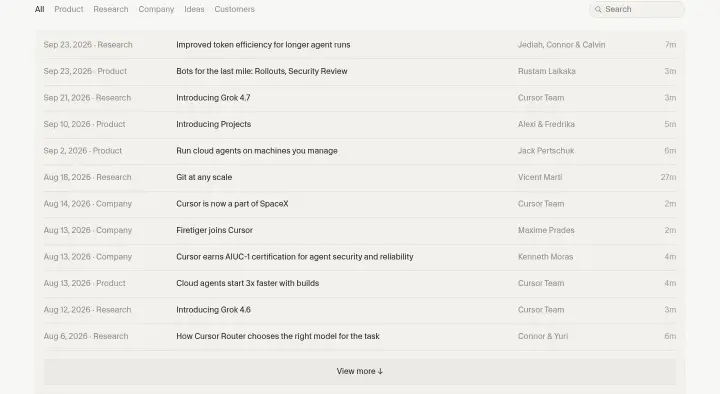
Task: Click author name 'Rustam Lalkaka'
Action: (546, 71)
